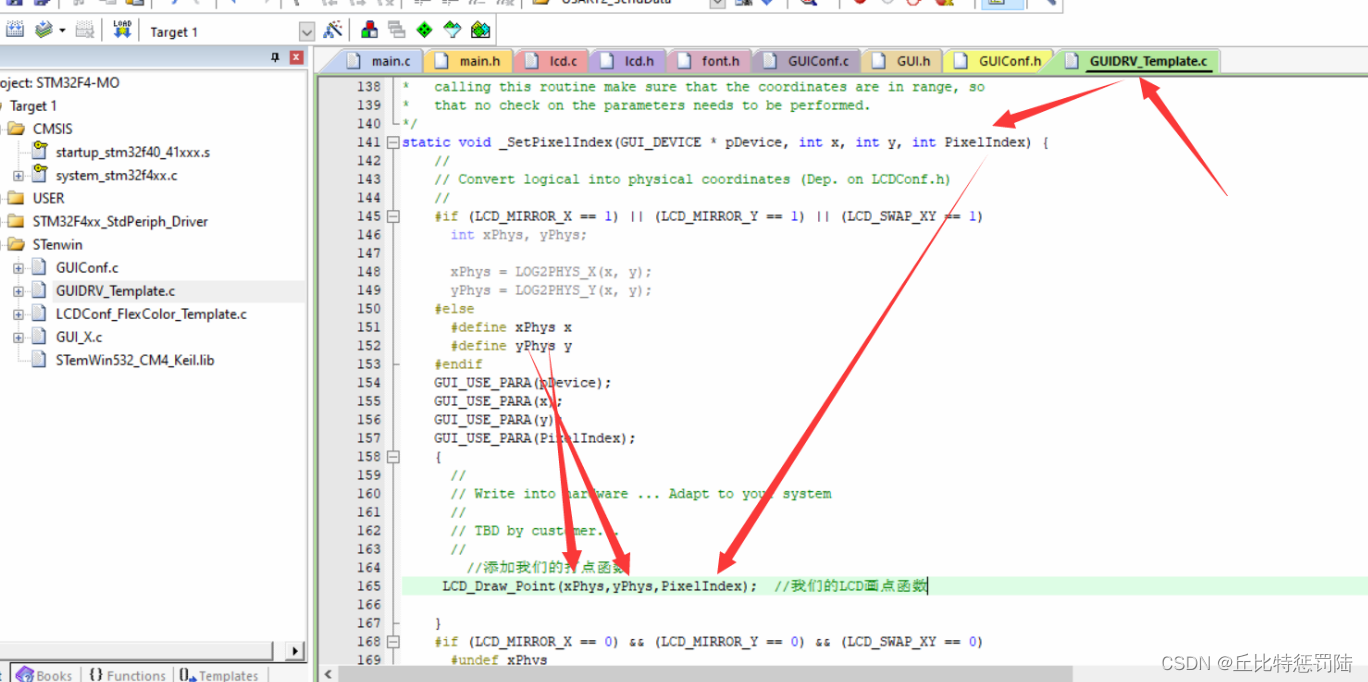Click the LOAD download to flash icon
The image size is (1368, 682).
coord(122,30)
